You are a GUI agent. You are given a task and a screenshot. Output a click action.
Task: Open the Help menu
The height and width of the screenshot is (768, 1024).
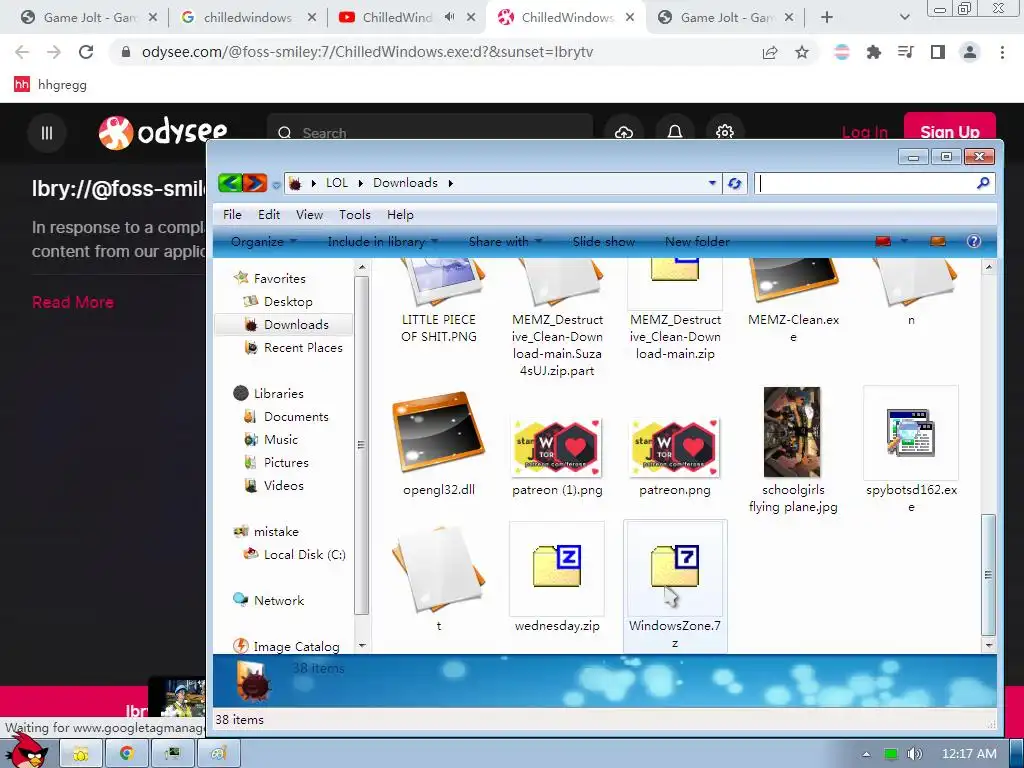pyautogui.click(x=400, y=215)
